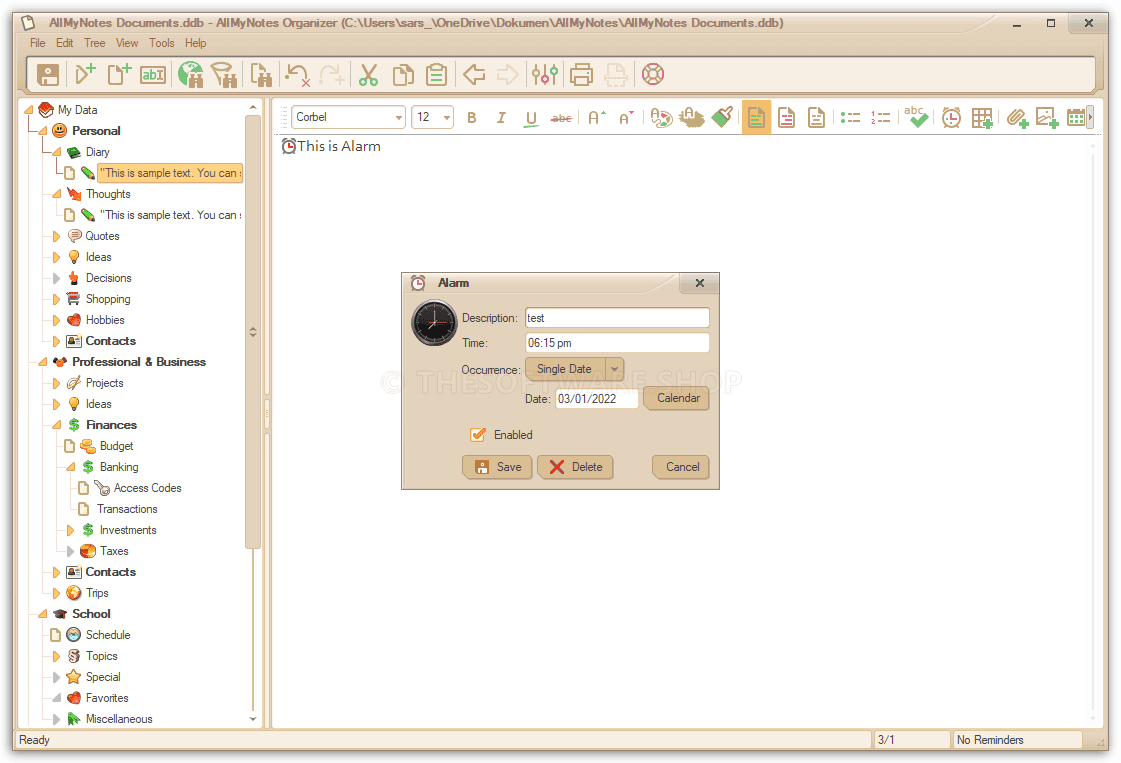
Task: Click the Date field showing 03/01/2022
Action: 597,398
